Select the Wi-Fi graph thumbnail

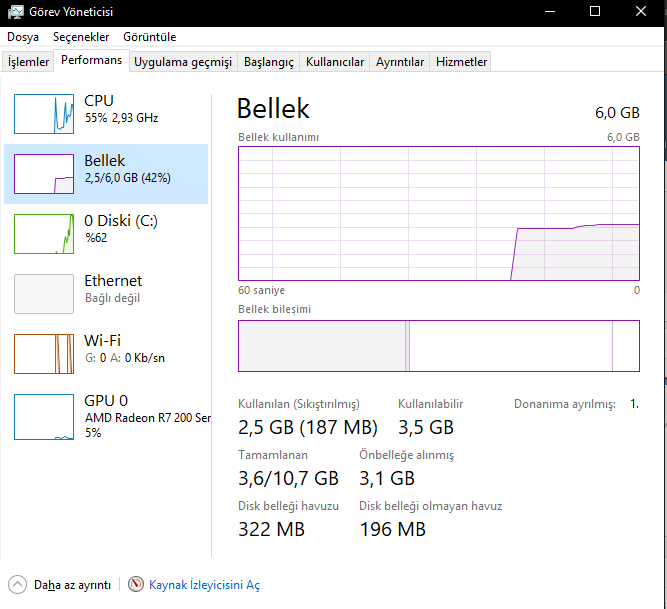44,354
